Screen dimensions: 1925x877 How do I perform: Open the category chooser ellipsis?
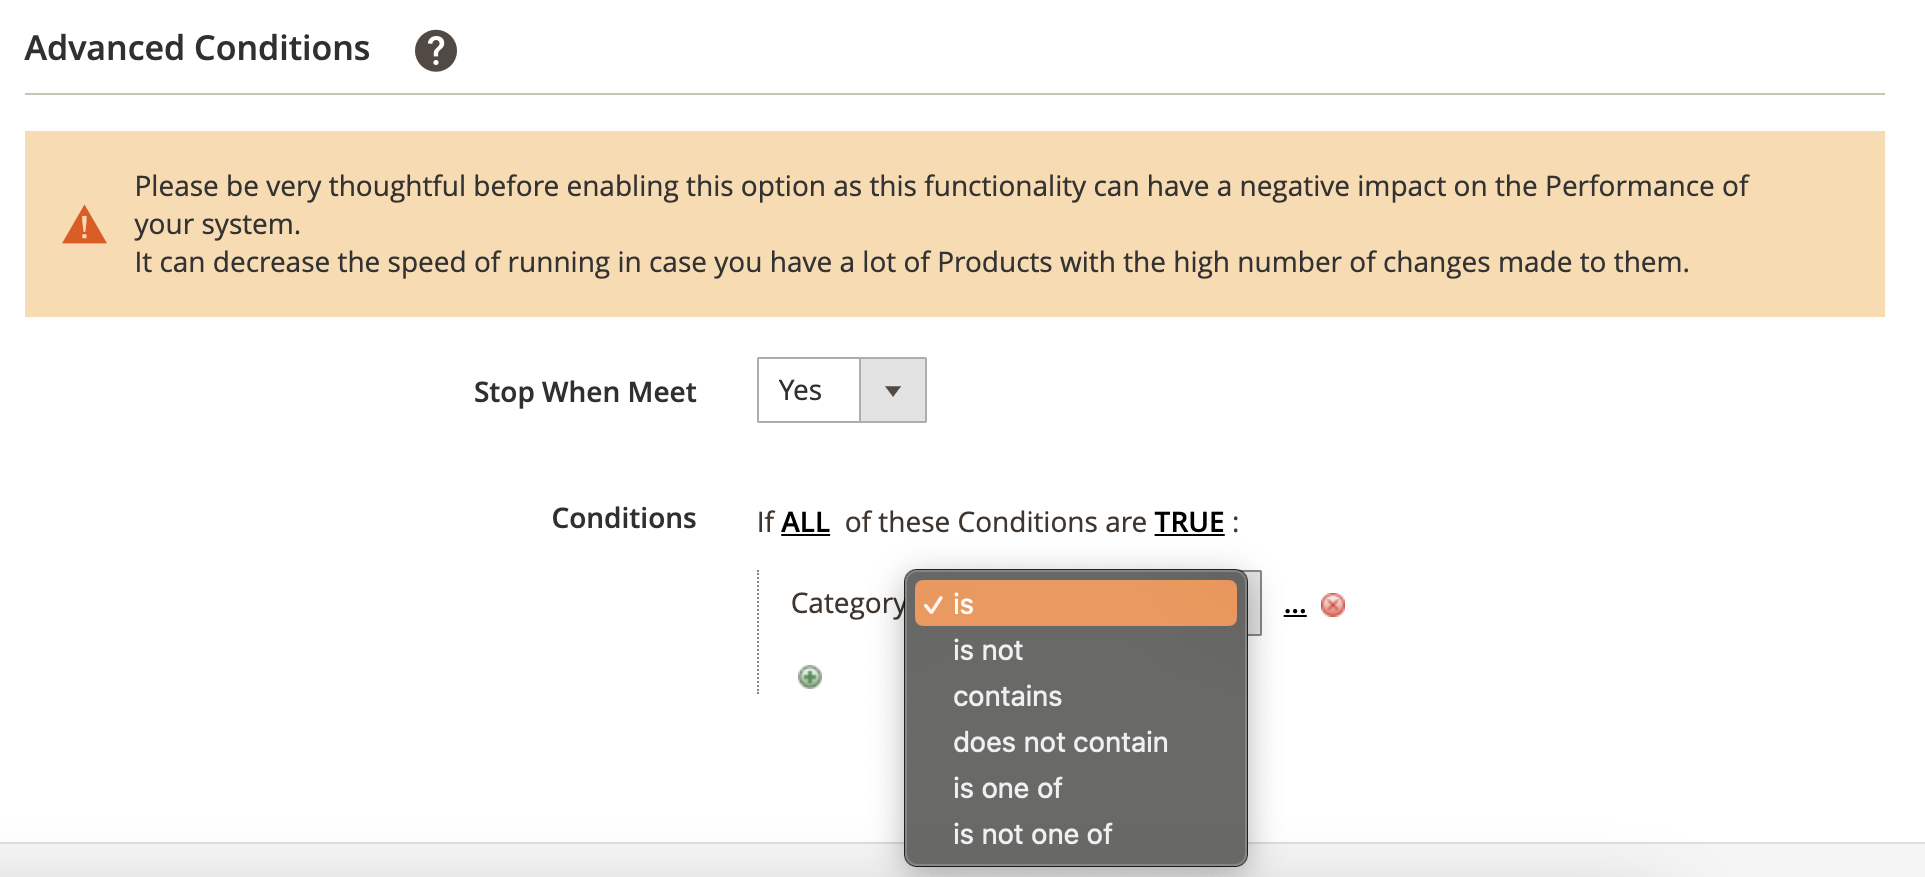[1294, 607]
